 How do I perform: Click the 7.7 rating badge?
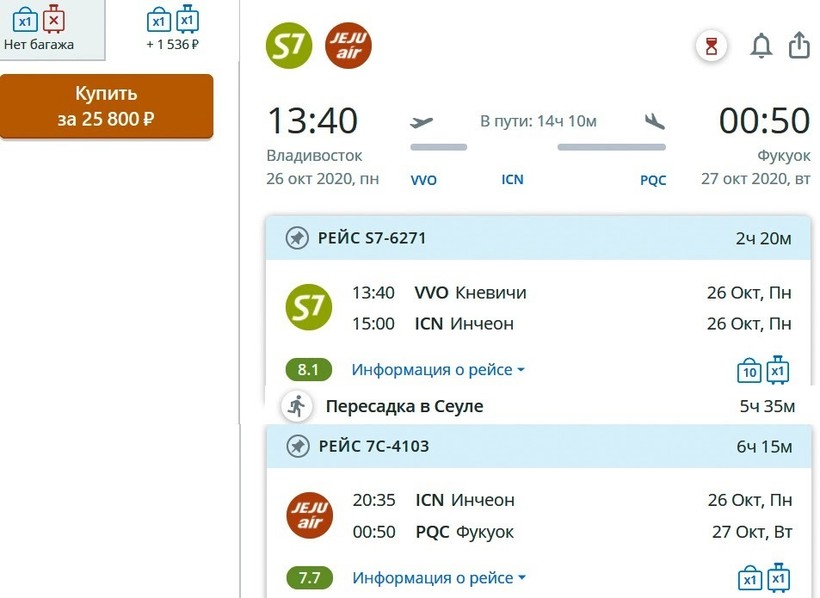point(308,578)
